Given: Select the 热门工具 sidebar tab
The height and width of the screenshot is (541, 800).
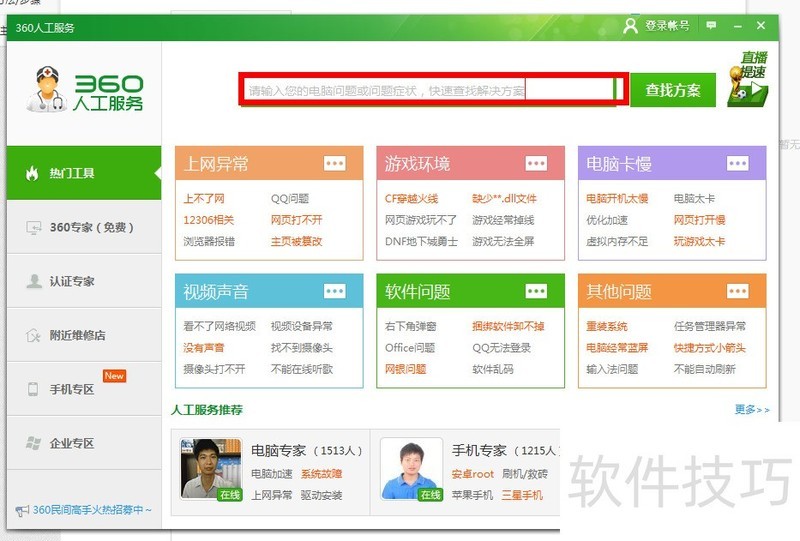Looking at the screenshot, I should coord(84,173).
